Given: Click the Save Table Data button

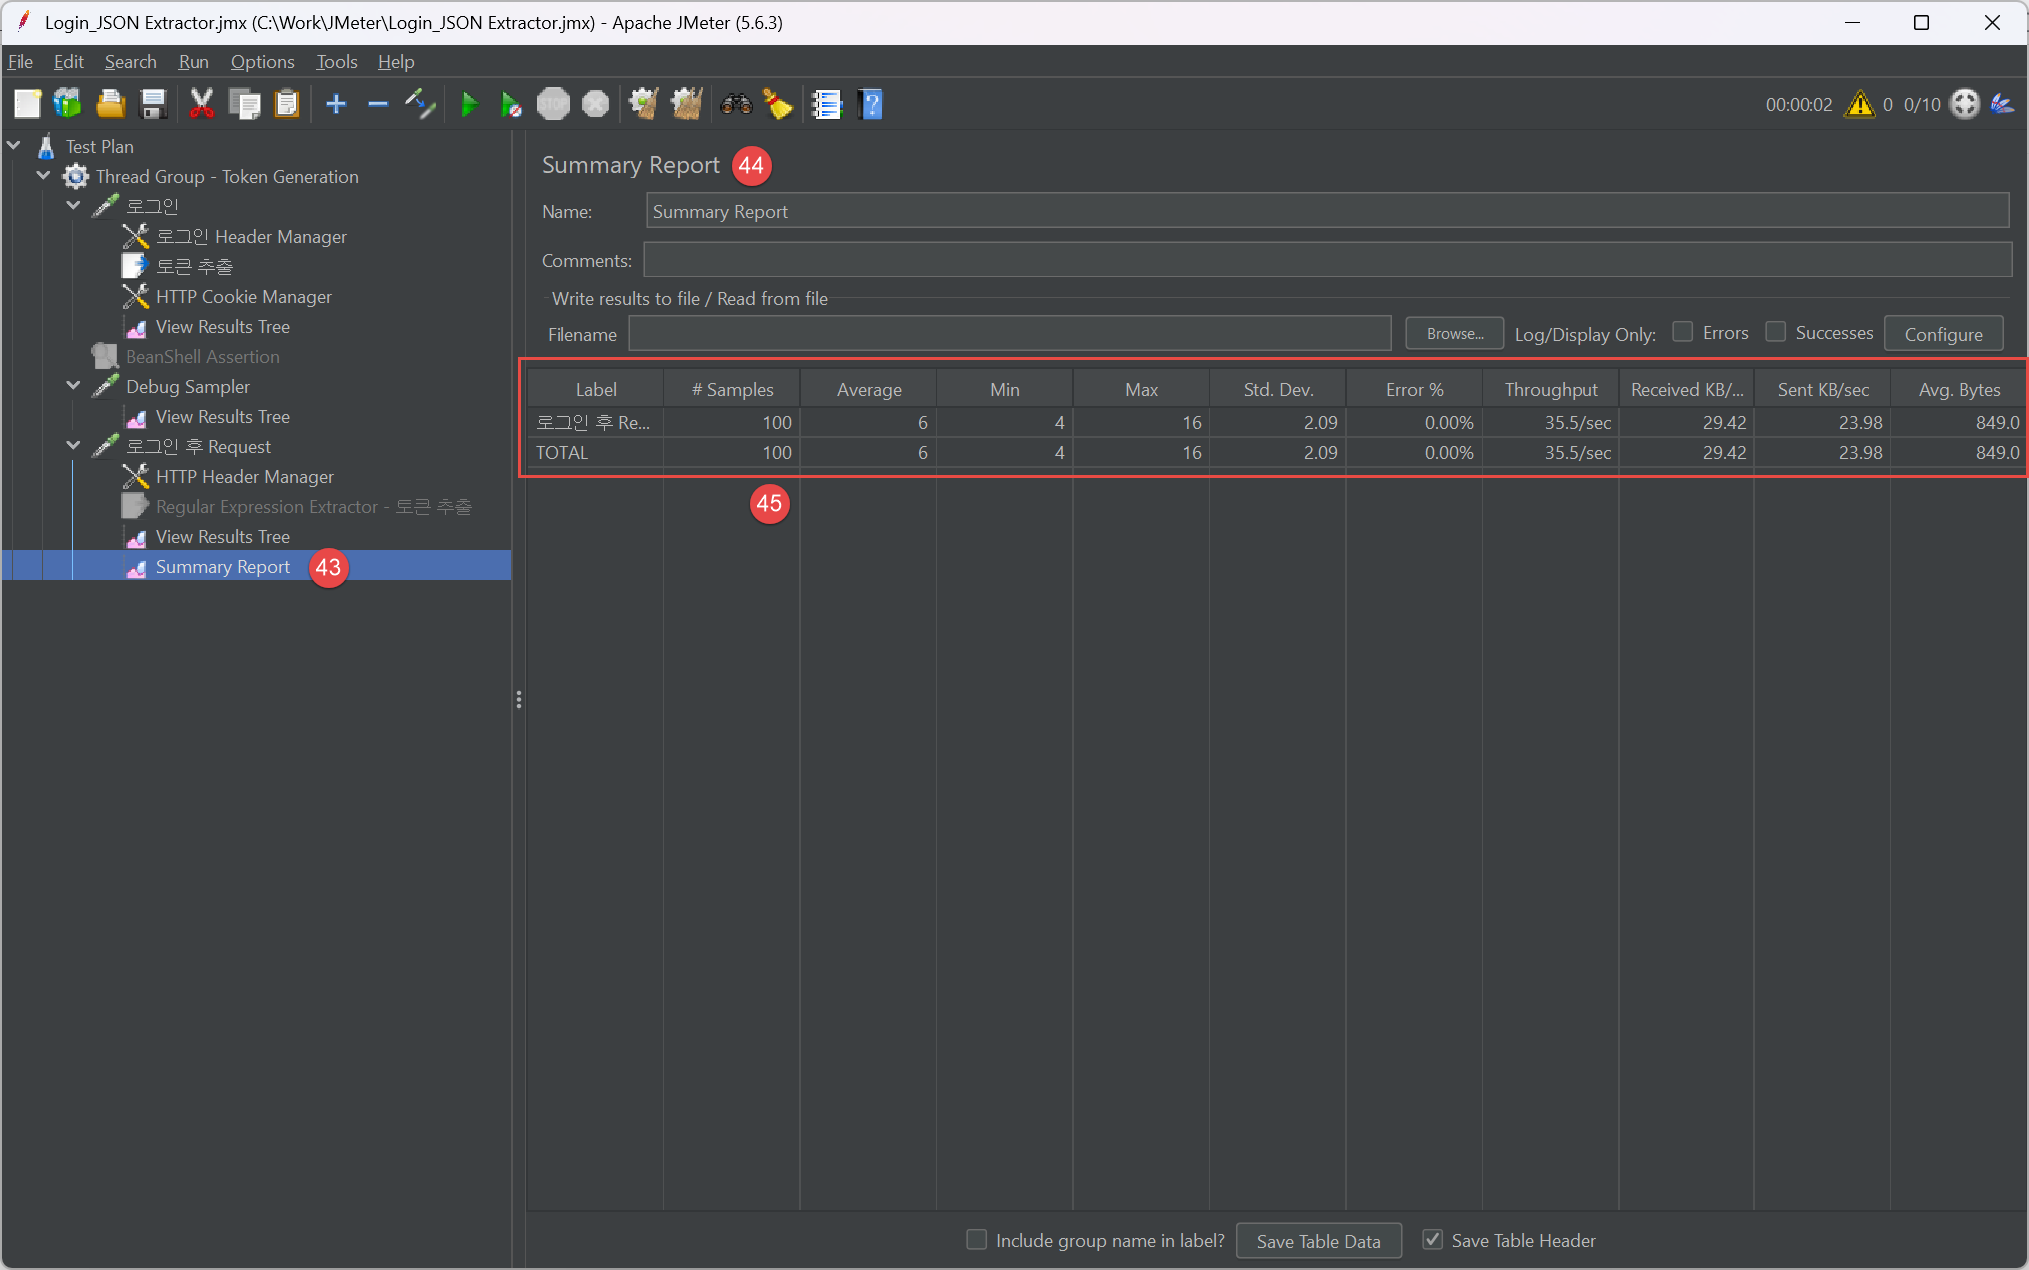Looking at the screenshot, I should pyautogui.click(x=1317, y=1241).
